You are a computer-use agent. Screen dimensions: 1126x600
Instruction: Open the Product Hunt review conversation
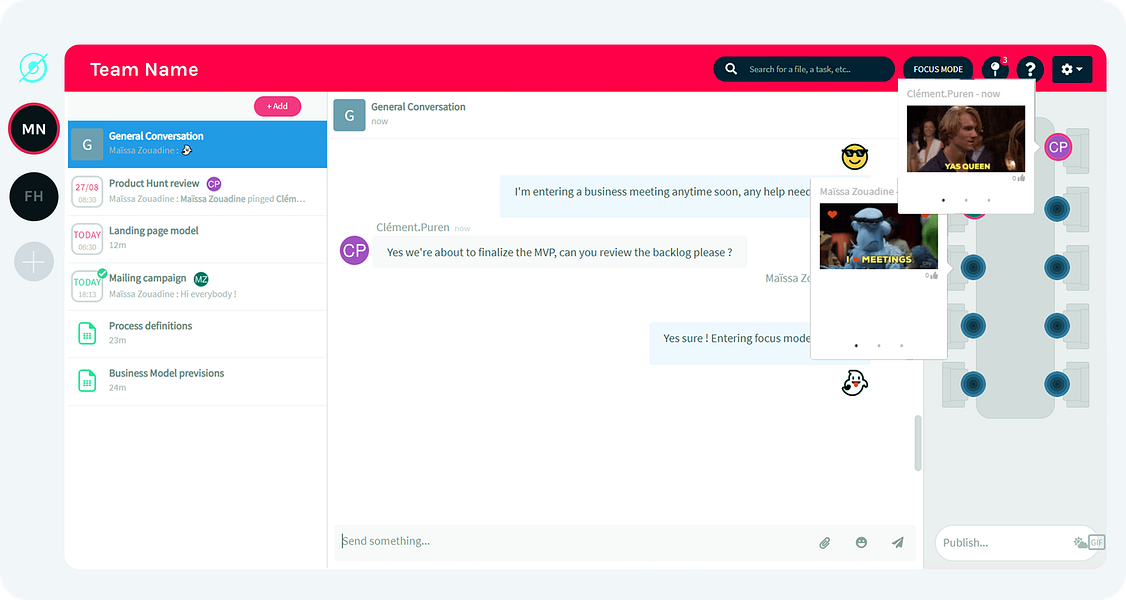pos(197,191)
